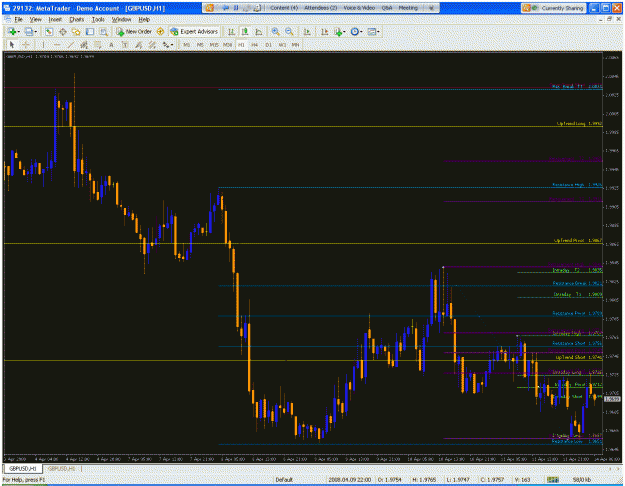
Task: Zoom in on the chart
Action: click(275, 31)
